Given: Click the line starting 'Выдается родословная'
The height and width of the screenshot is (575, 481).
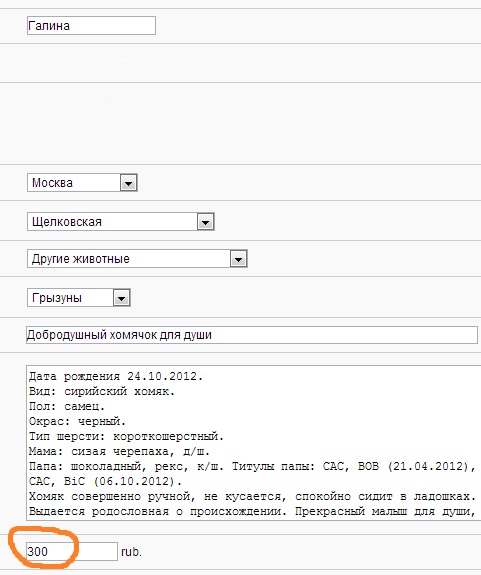Looking at the screenshot, I should [252, 512].
